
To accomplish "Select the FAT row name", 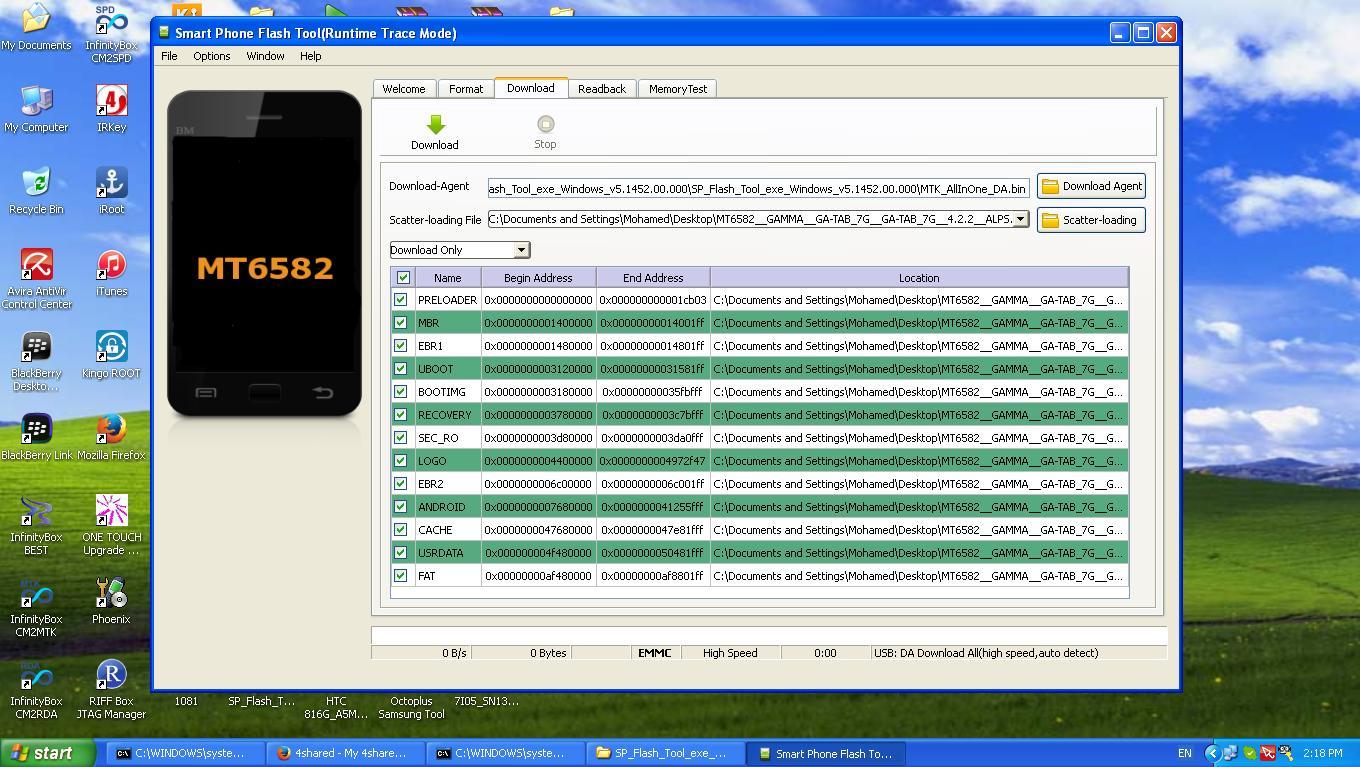I will 427,576.
